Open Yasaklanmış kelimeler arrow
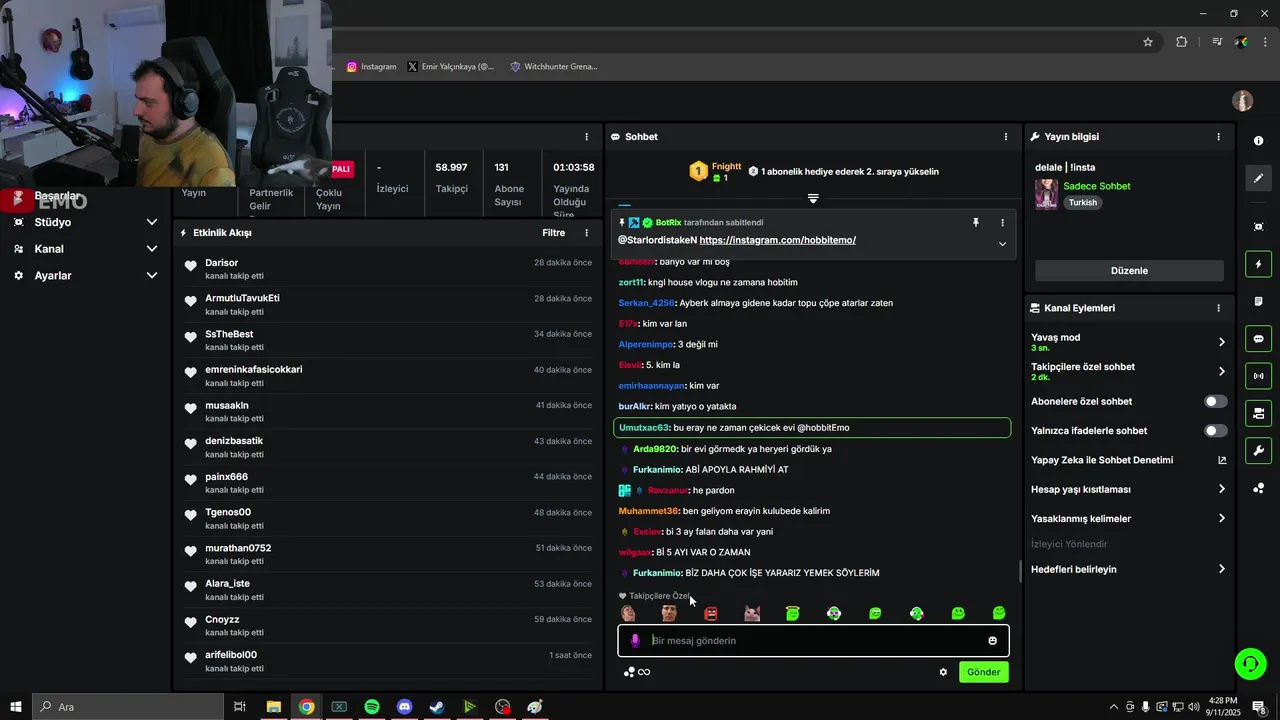This screenshot has width=1280, height=720. coord(1221,518)
